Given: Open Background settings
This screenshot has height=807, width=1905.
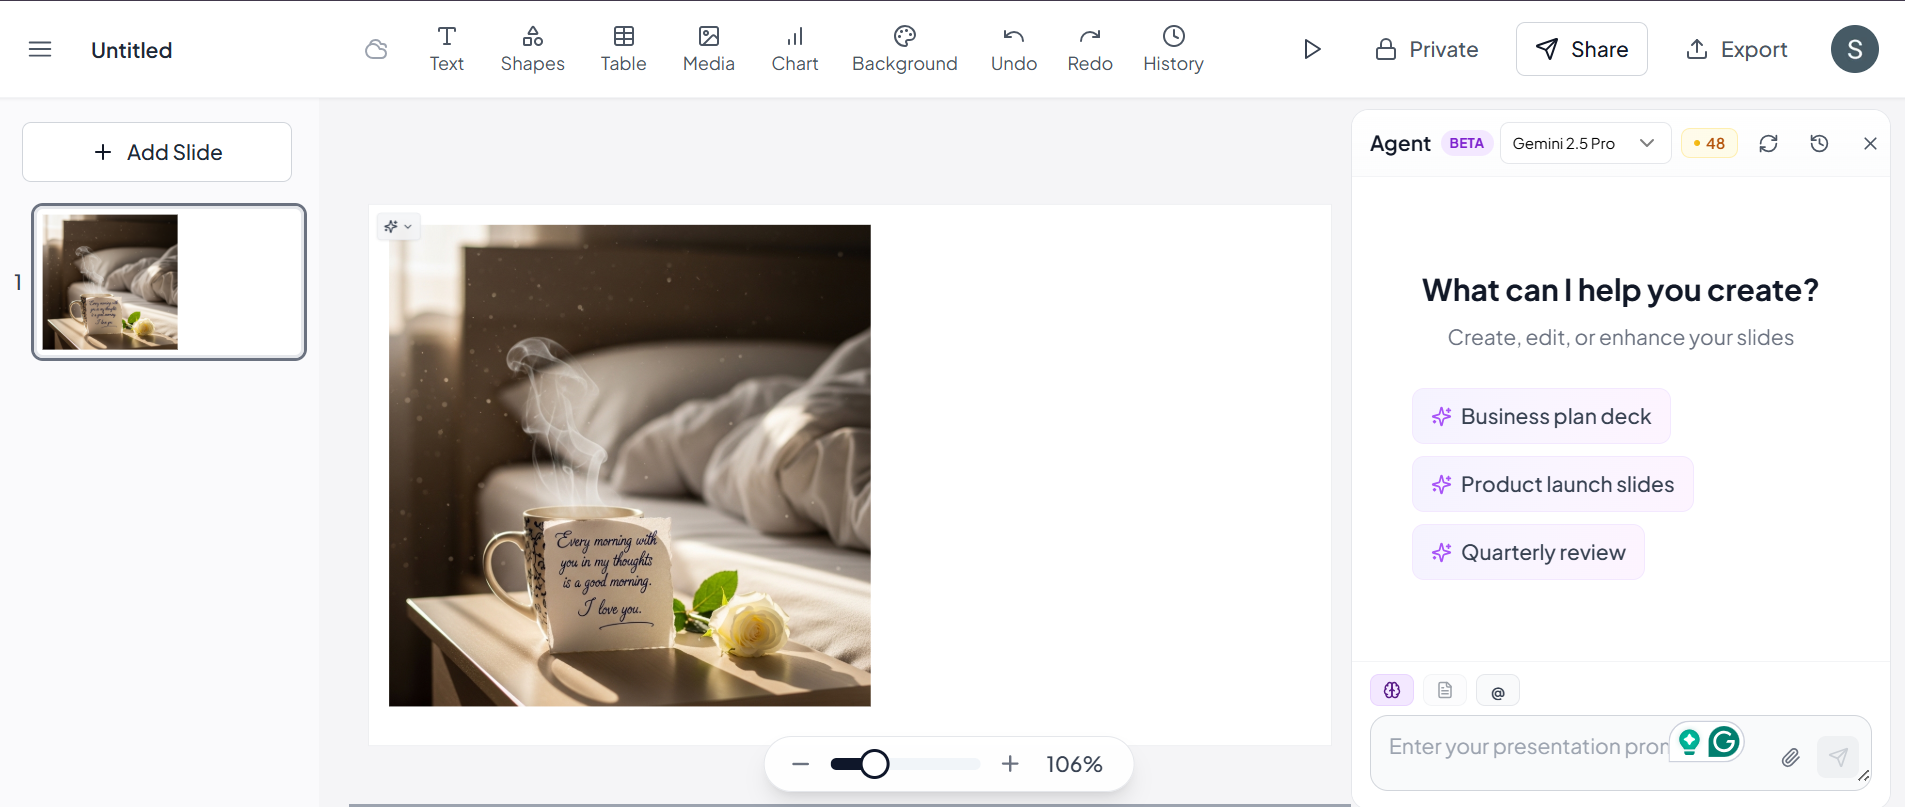Looking at the screenshot, I should click(x=905, y=49).
